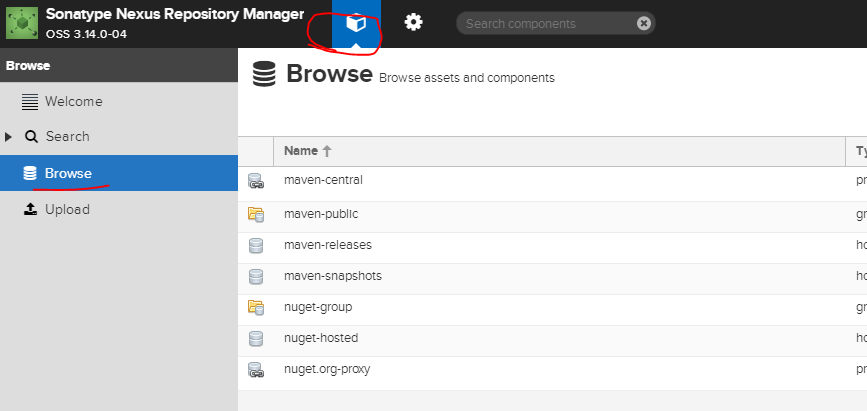Select Welcome in the sidebar
The image size is (867, 411).
click(x=119, y=102)
